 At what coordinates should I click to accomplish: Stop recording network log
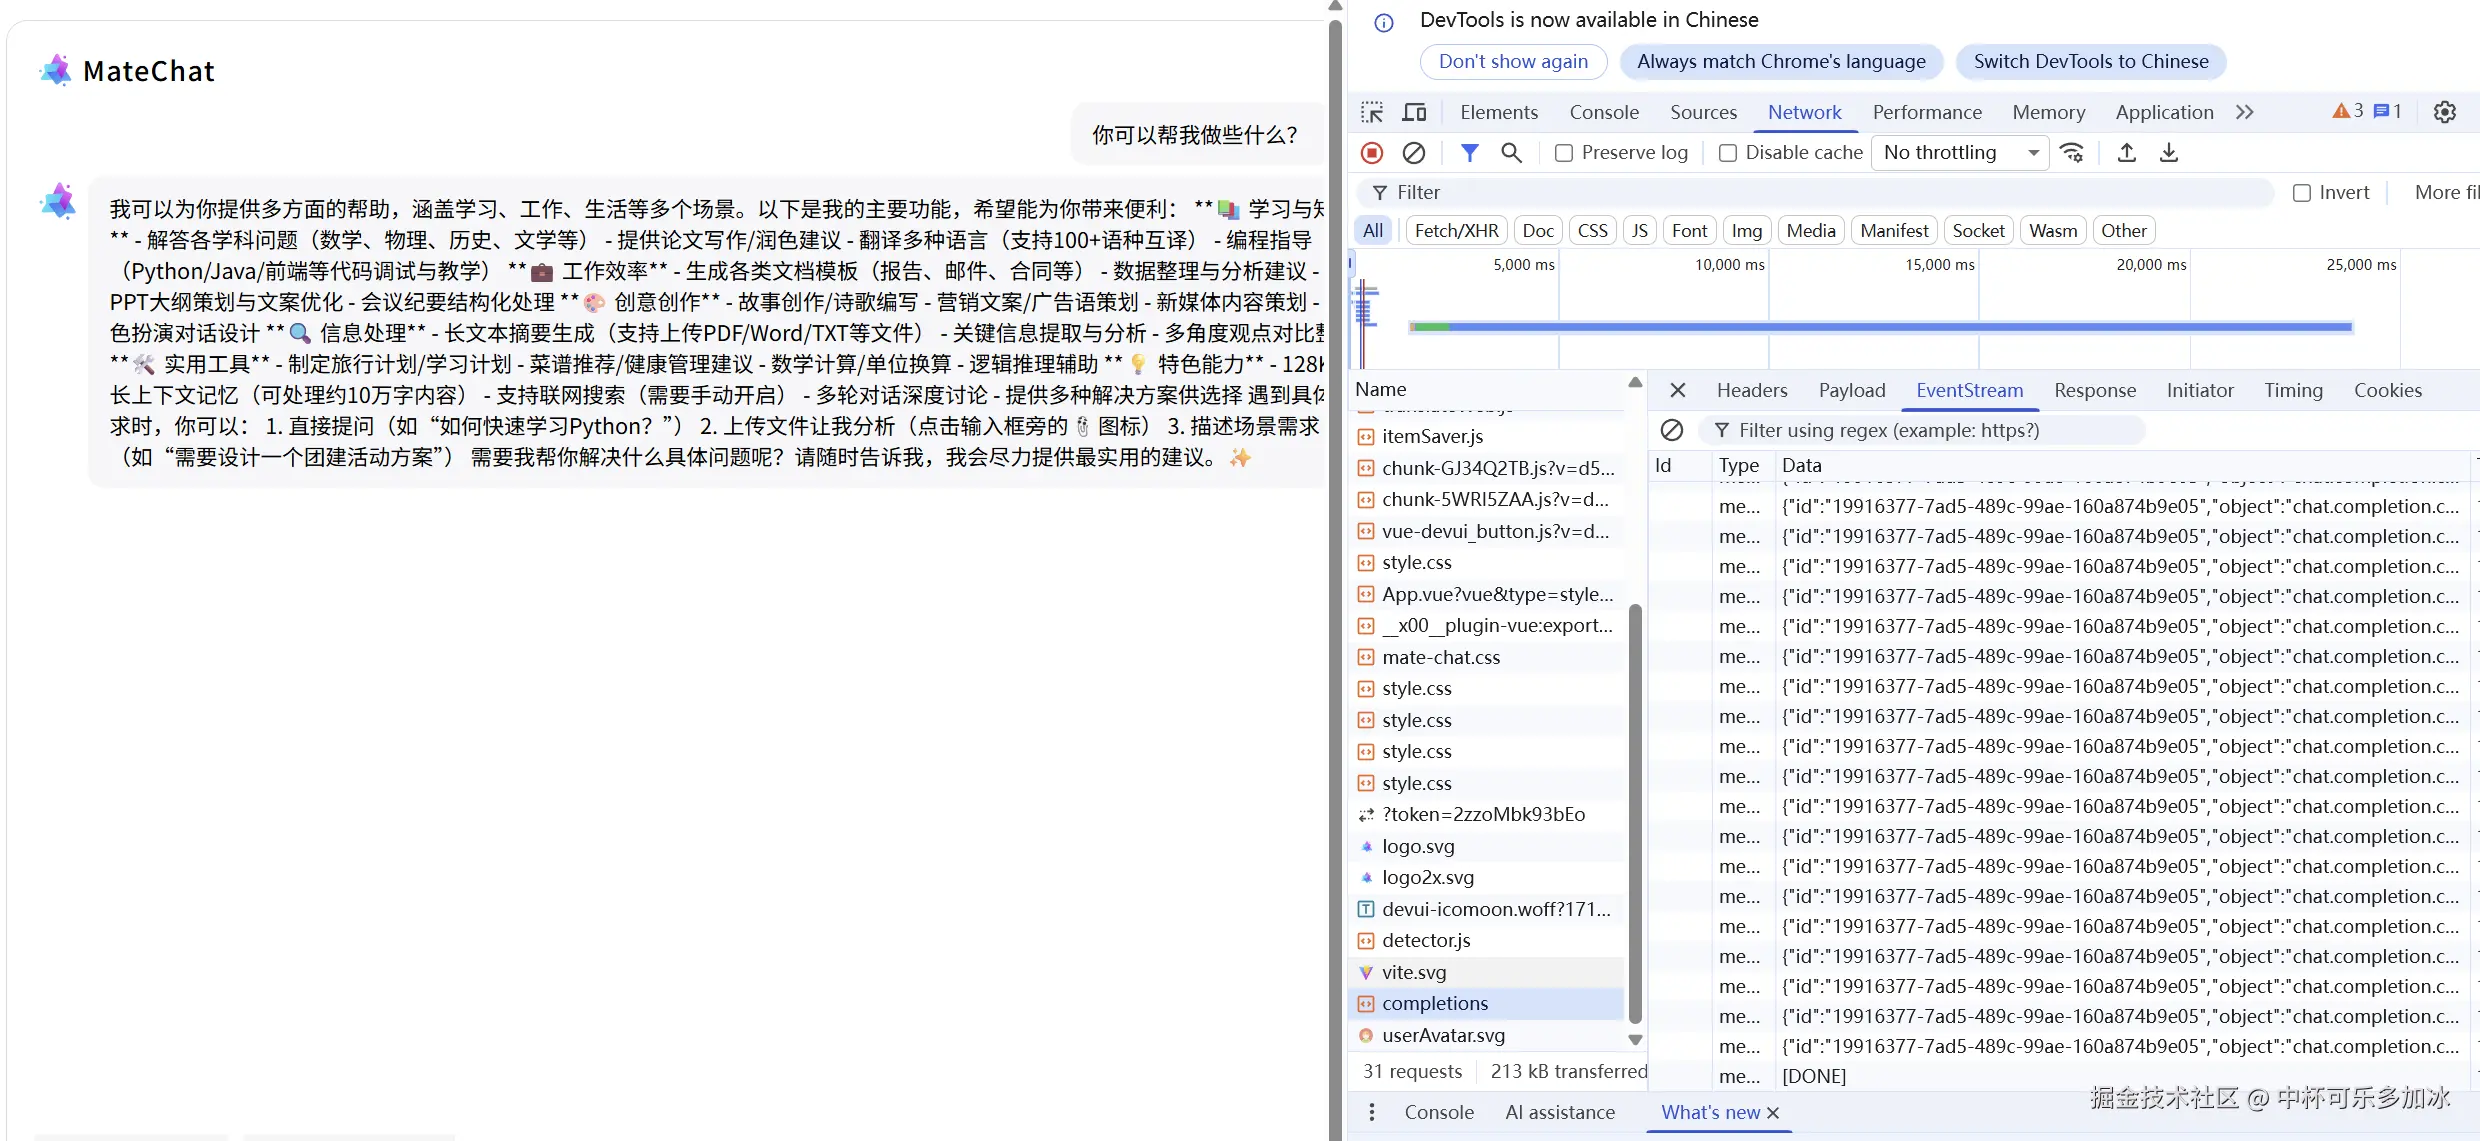pos(1372,153)
